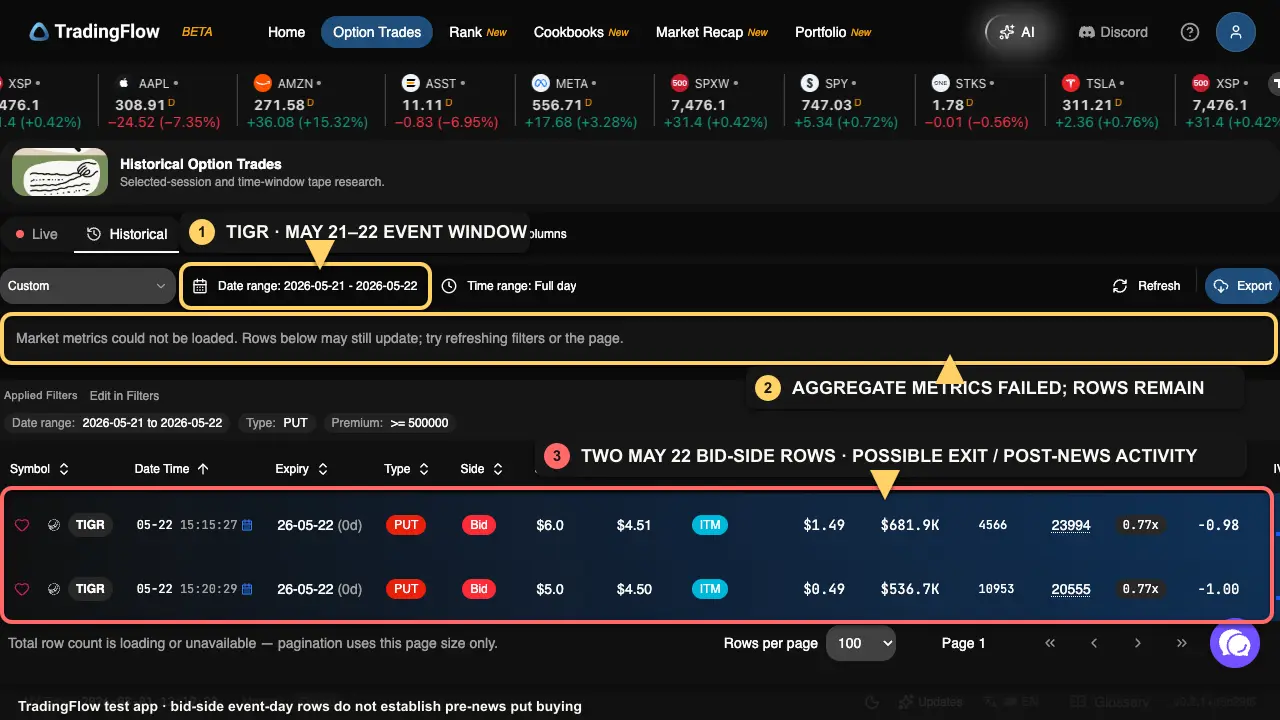This screenshot has width=1280, height=720.
Task: Click the META ticker logo
Action: [x=541, y=83]
